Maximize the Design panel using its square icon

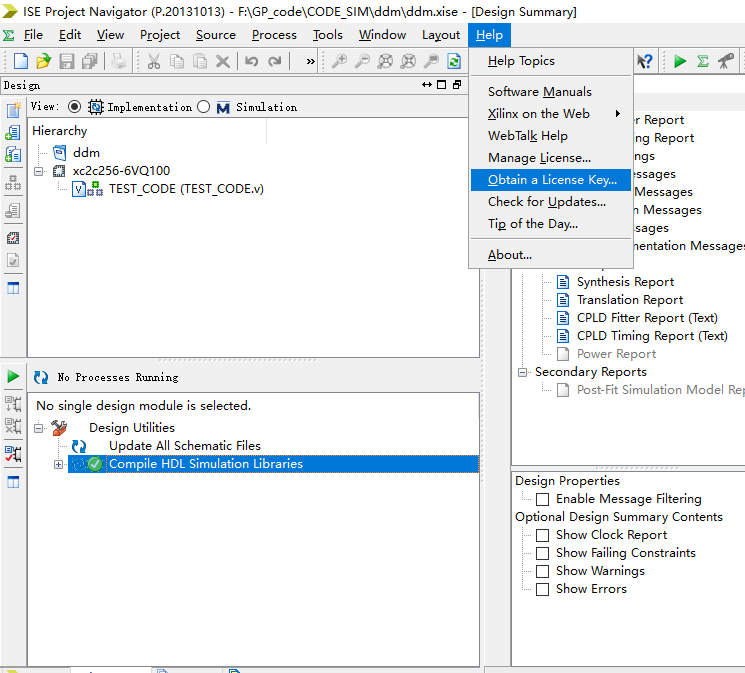click(x=441, y=85)
